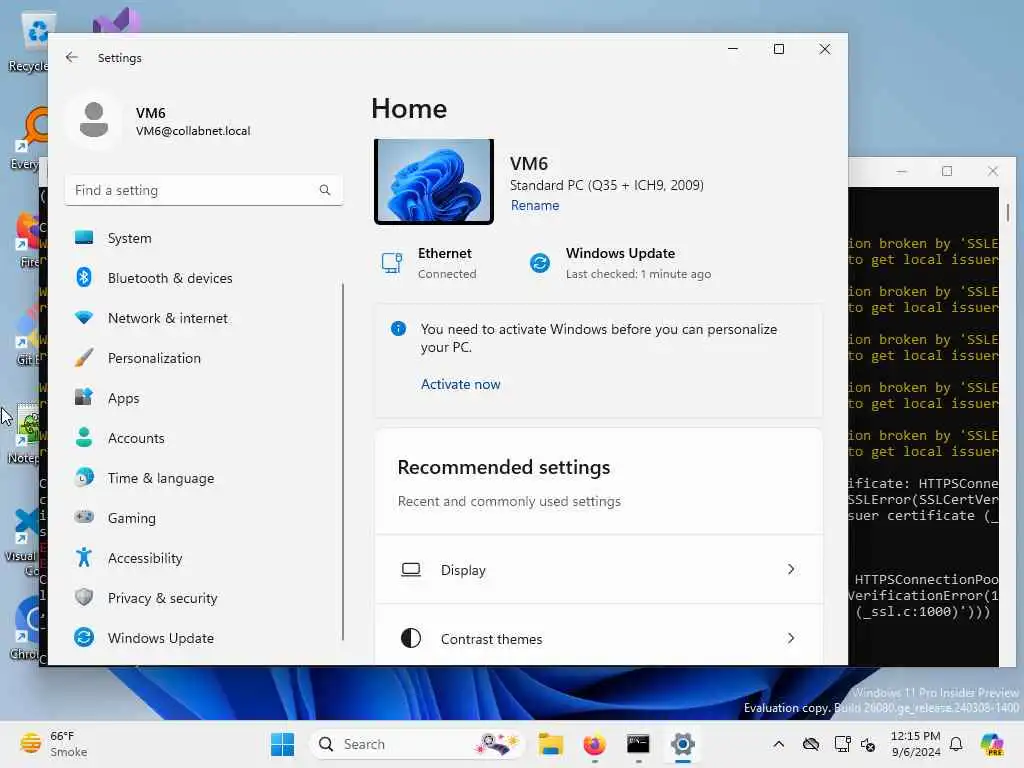Open File Explorer from the taskbar
This screenshot has height=768, width=1024.
click(551, 744)
